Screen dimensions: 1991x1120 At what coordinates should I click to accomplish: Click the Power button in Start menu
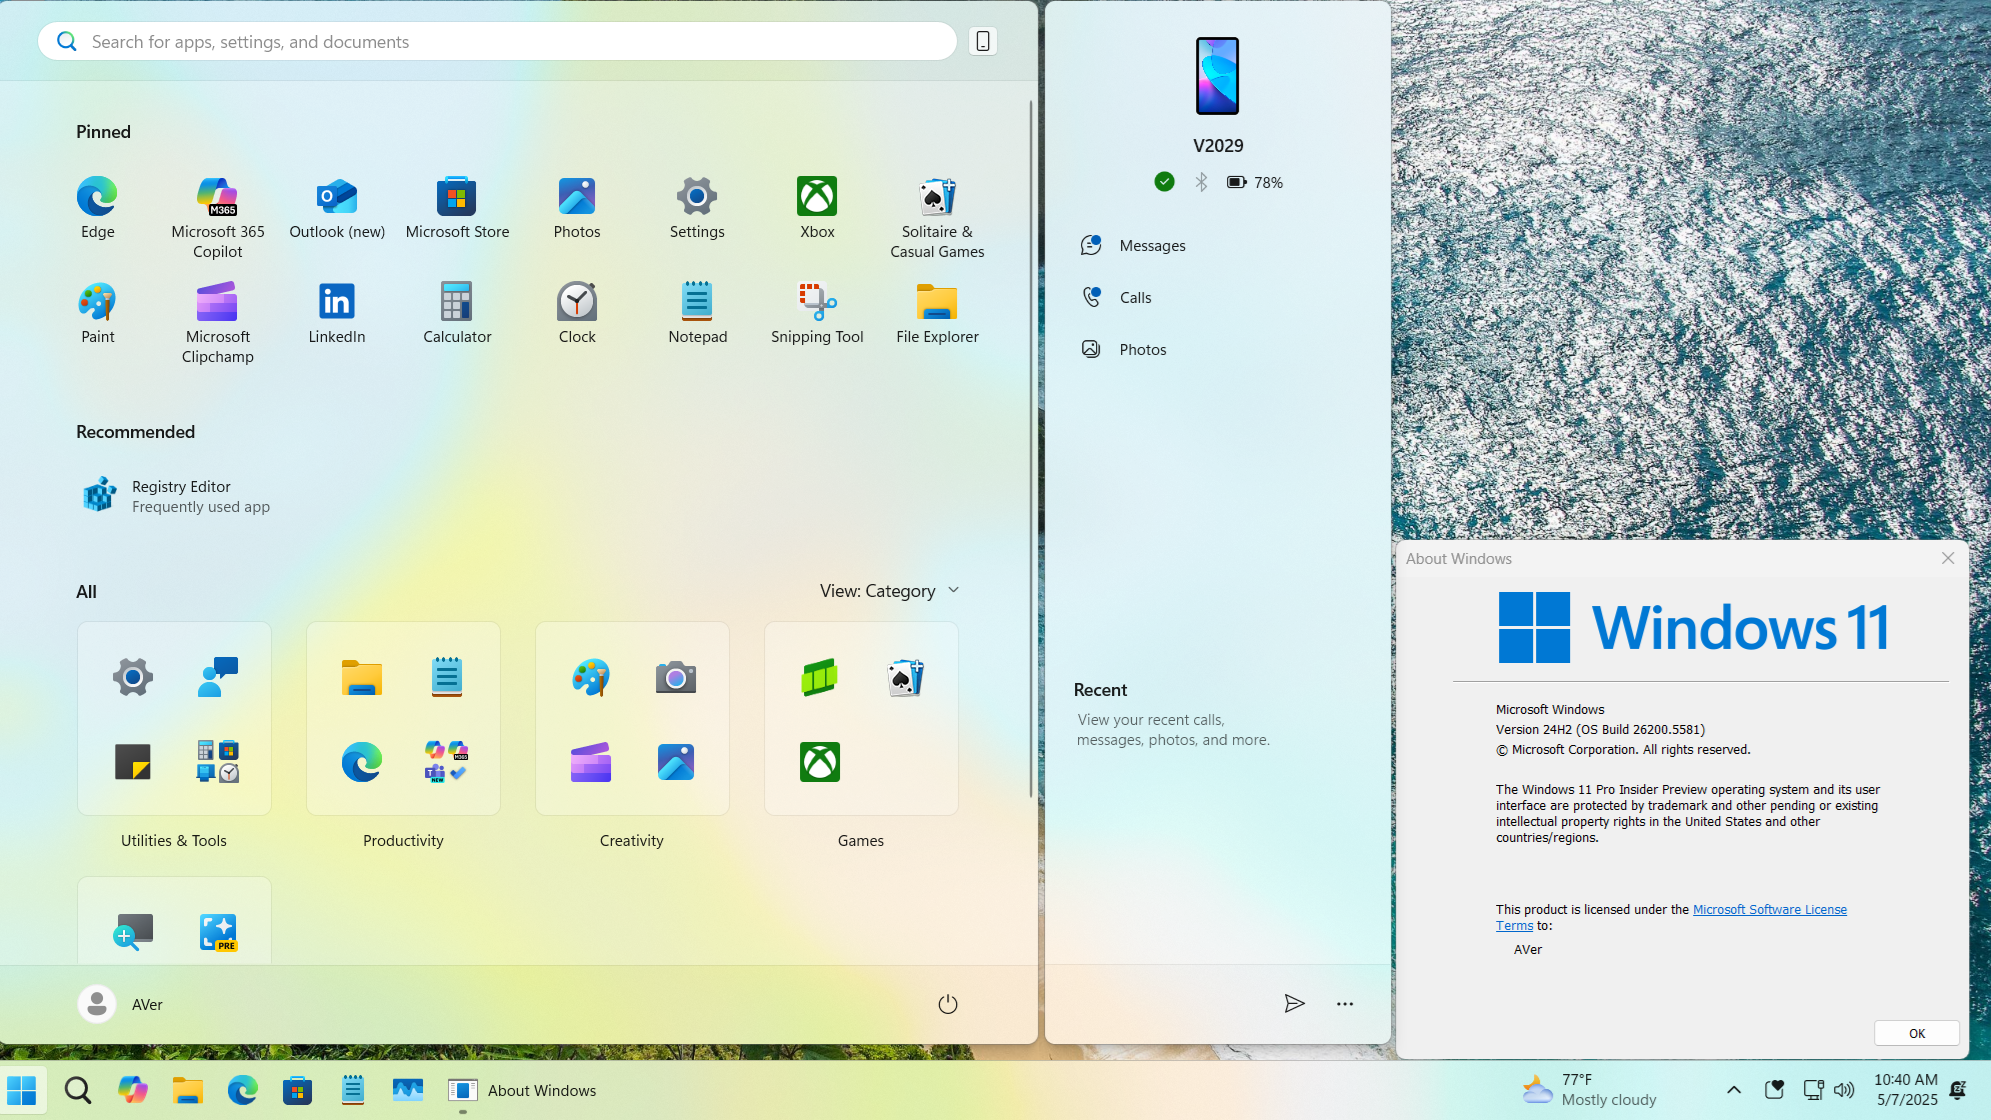tap(948, 1004)
